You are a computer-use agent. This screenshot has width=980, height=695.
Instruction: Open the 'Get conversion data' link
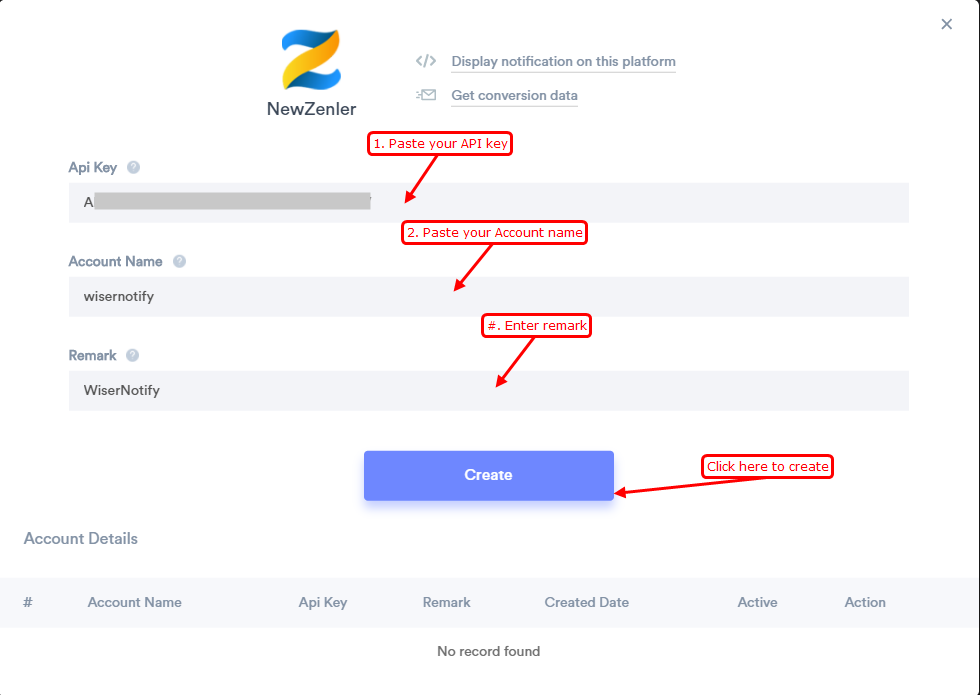514,95
